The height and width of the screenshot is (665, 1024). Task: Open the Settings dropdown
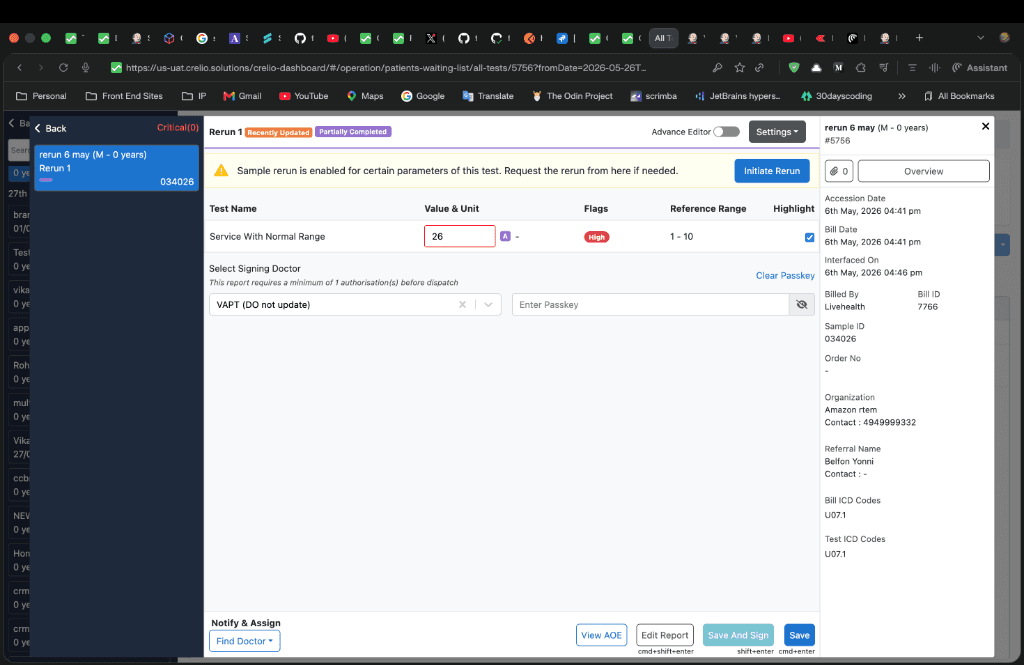coord(776,132)
